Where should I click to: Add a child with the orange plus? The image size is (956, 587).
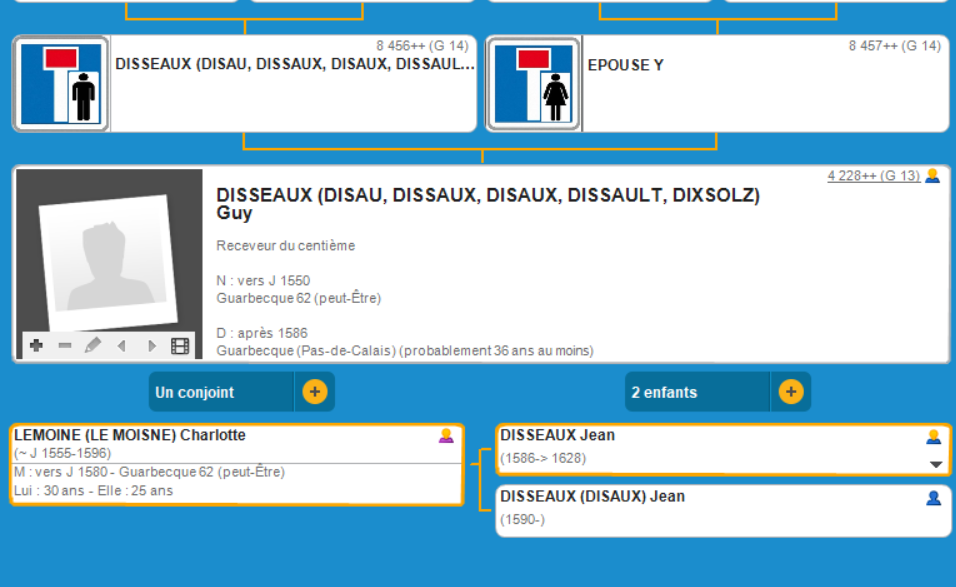[791, 392]
